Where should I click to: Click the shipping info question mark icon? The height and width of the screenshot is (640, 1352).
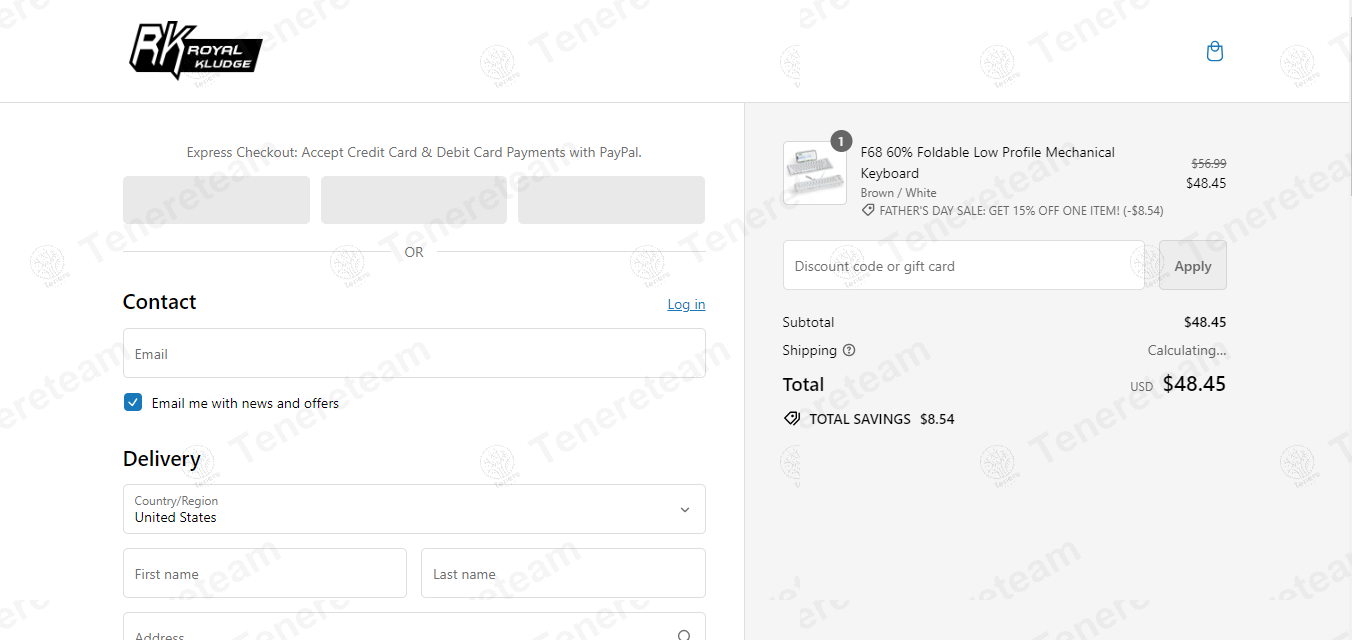coord(849,350)
